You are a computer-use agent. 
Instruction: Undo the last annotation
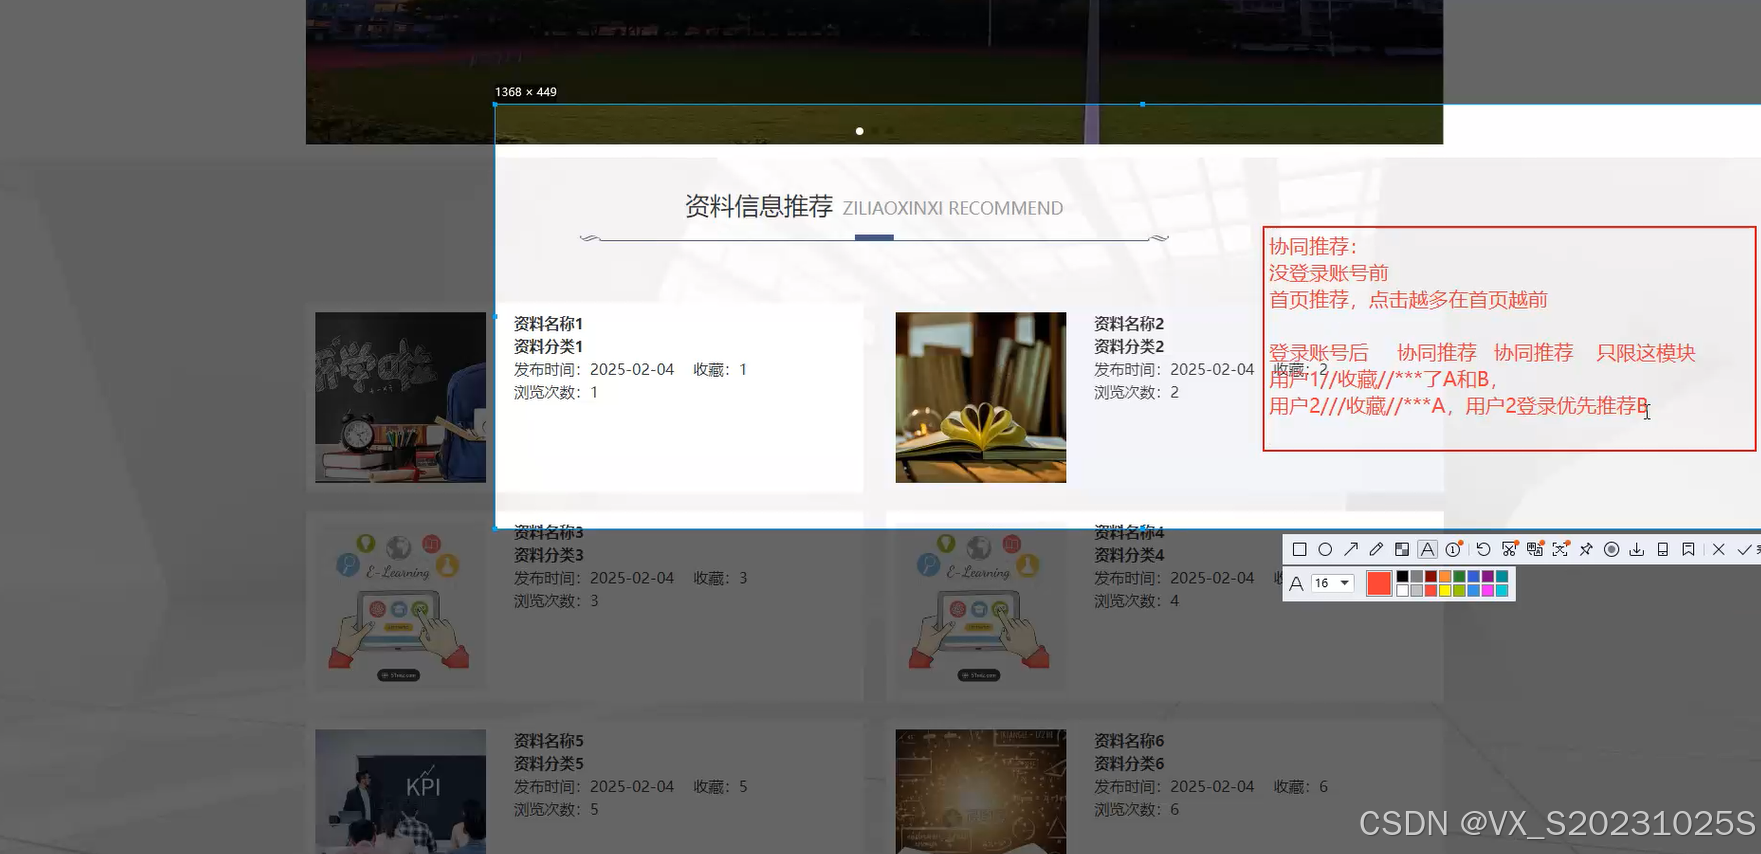coord(1483,550)
